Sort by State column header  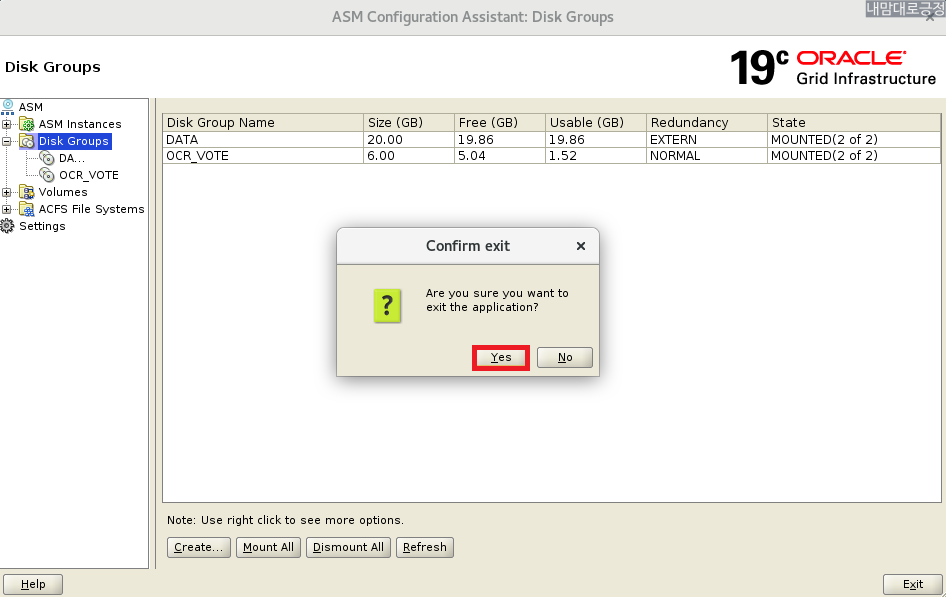[854, 122]
